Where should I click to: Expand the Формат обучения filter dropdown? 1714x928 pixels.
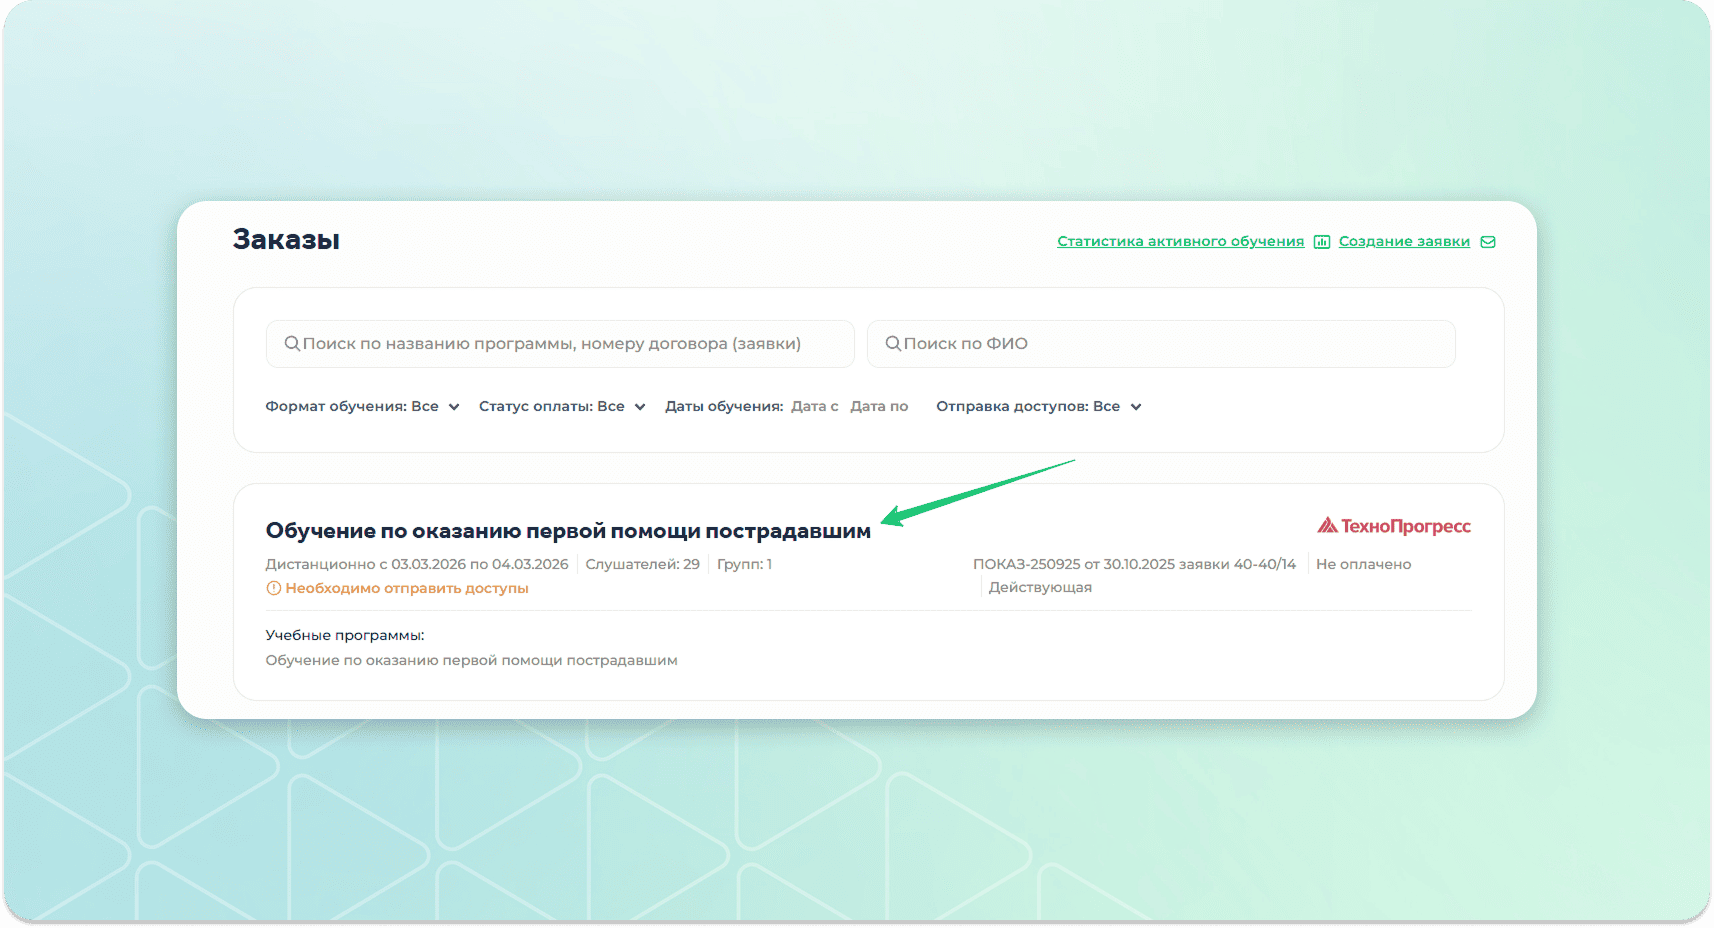click(362, 406)
